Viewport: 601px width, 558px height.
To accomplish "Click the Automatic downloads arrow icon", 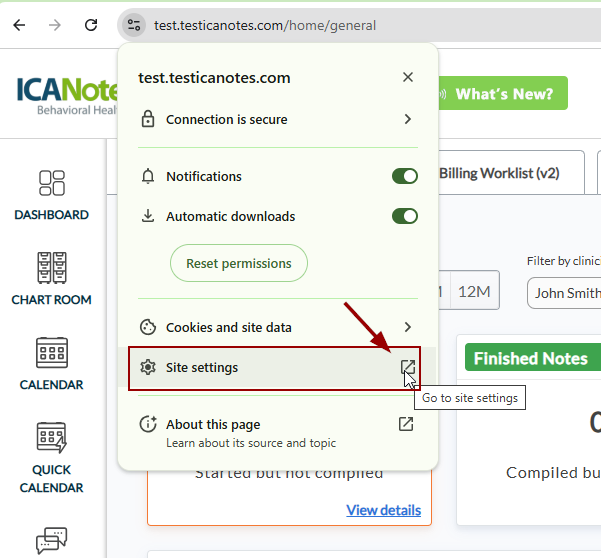I will 148,216.
